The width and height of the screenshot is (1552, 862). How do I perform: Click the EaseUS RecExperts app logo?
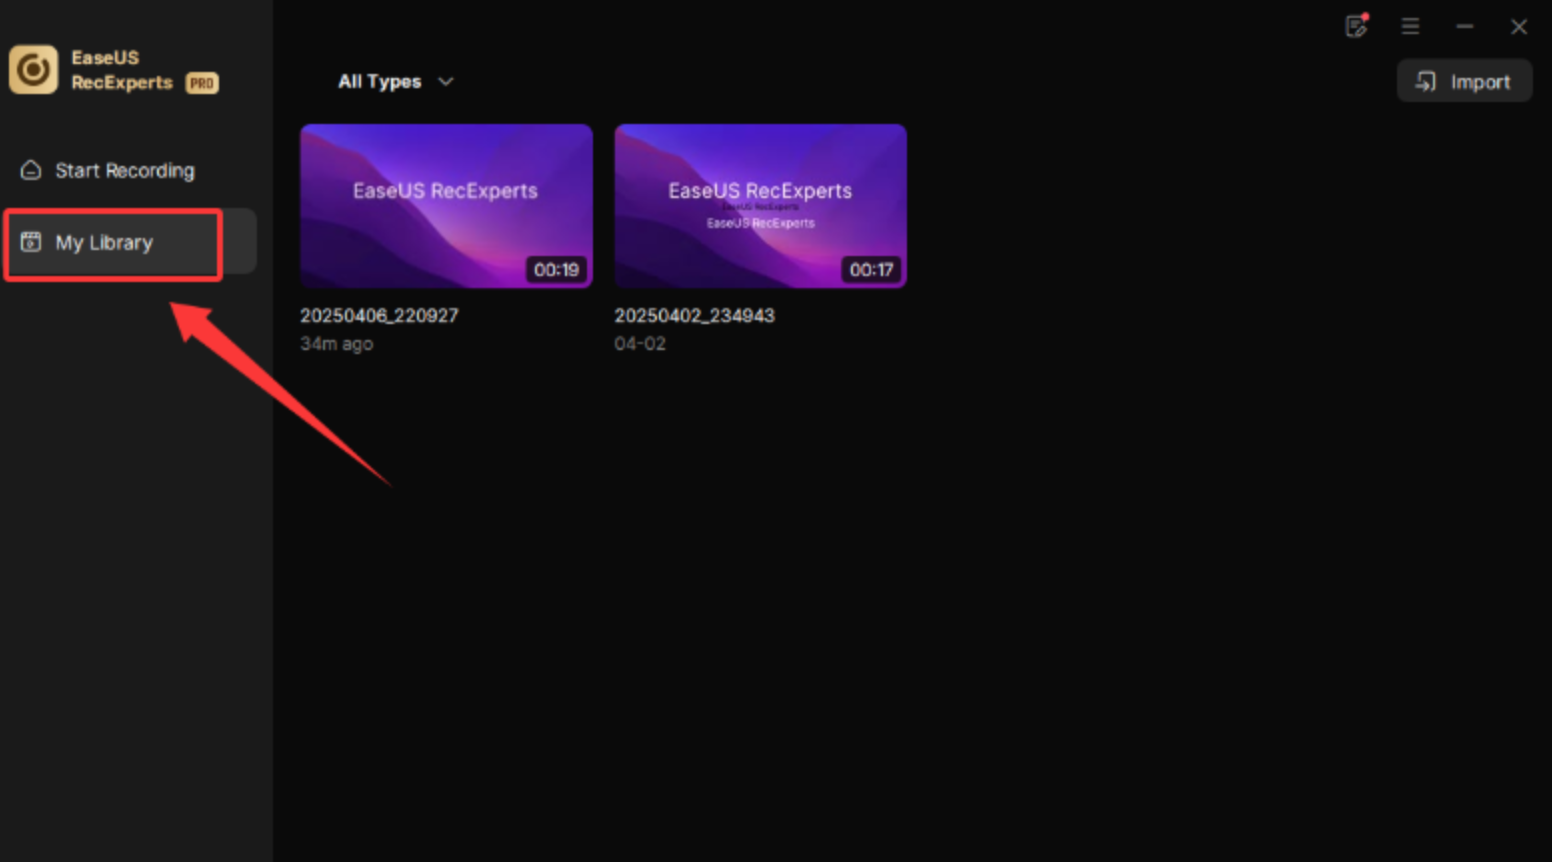point(33,69)
